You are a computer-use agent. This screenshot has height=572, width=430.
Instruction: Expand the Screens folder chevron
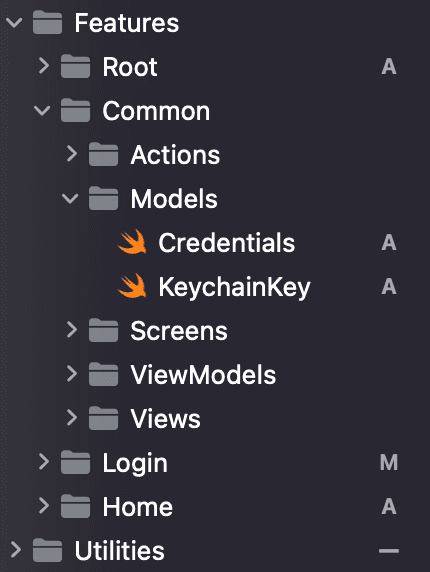72,330
